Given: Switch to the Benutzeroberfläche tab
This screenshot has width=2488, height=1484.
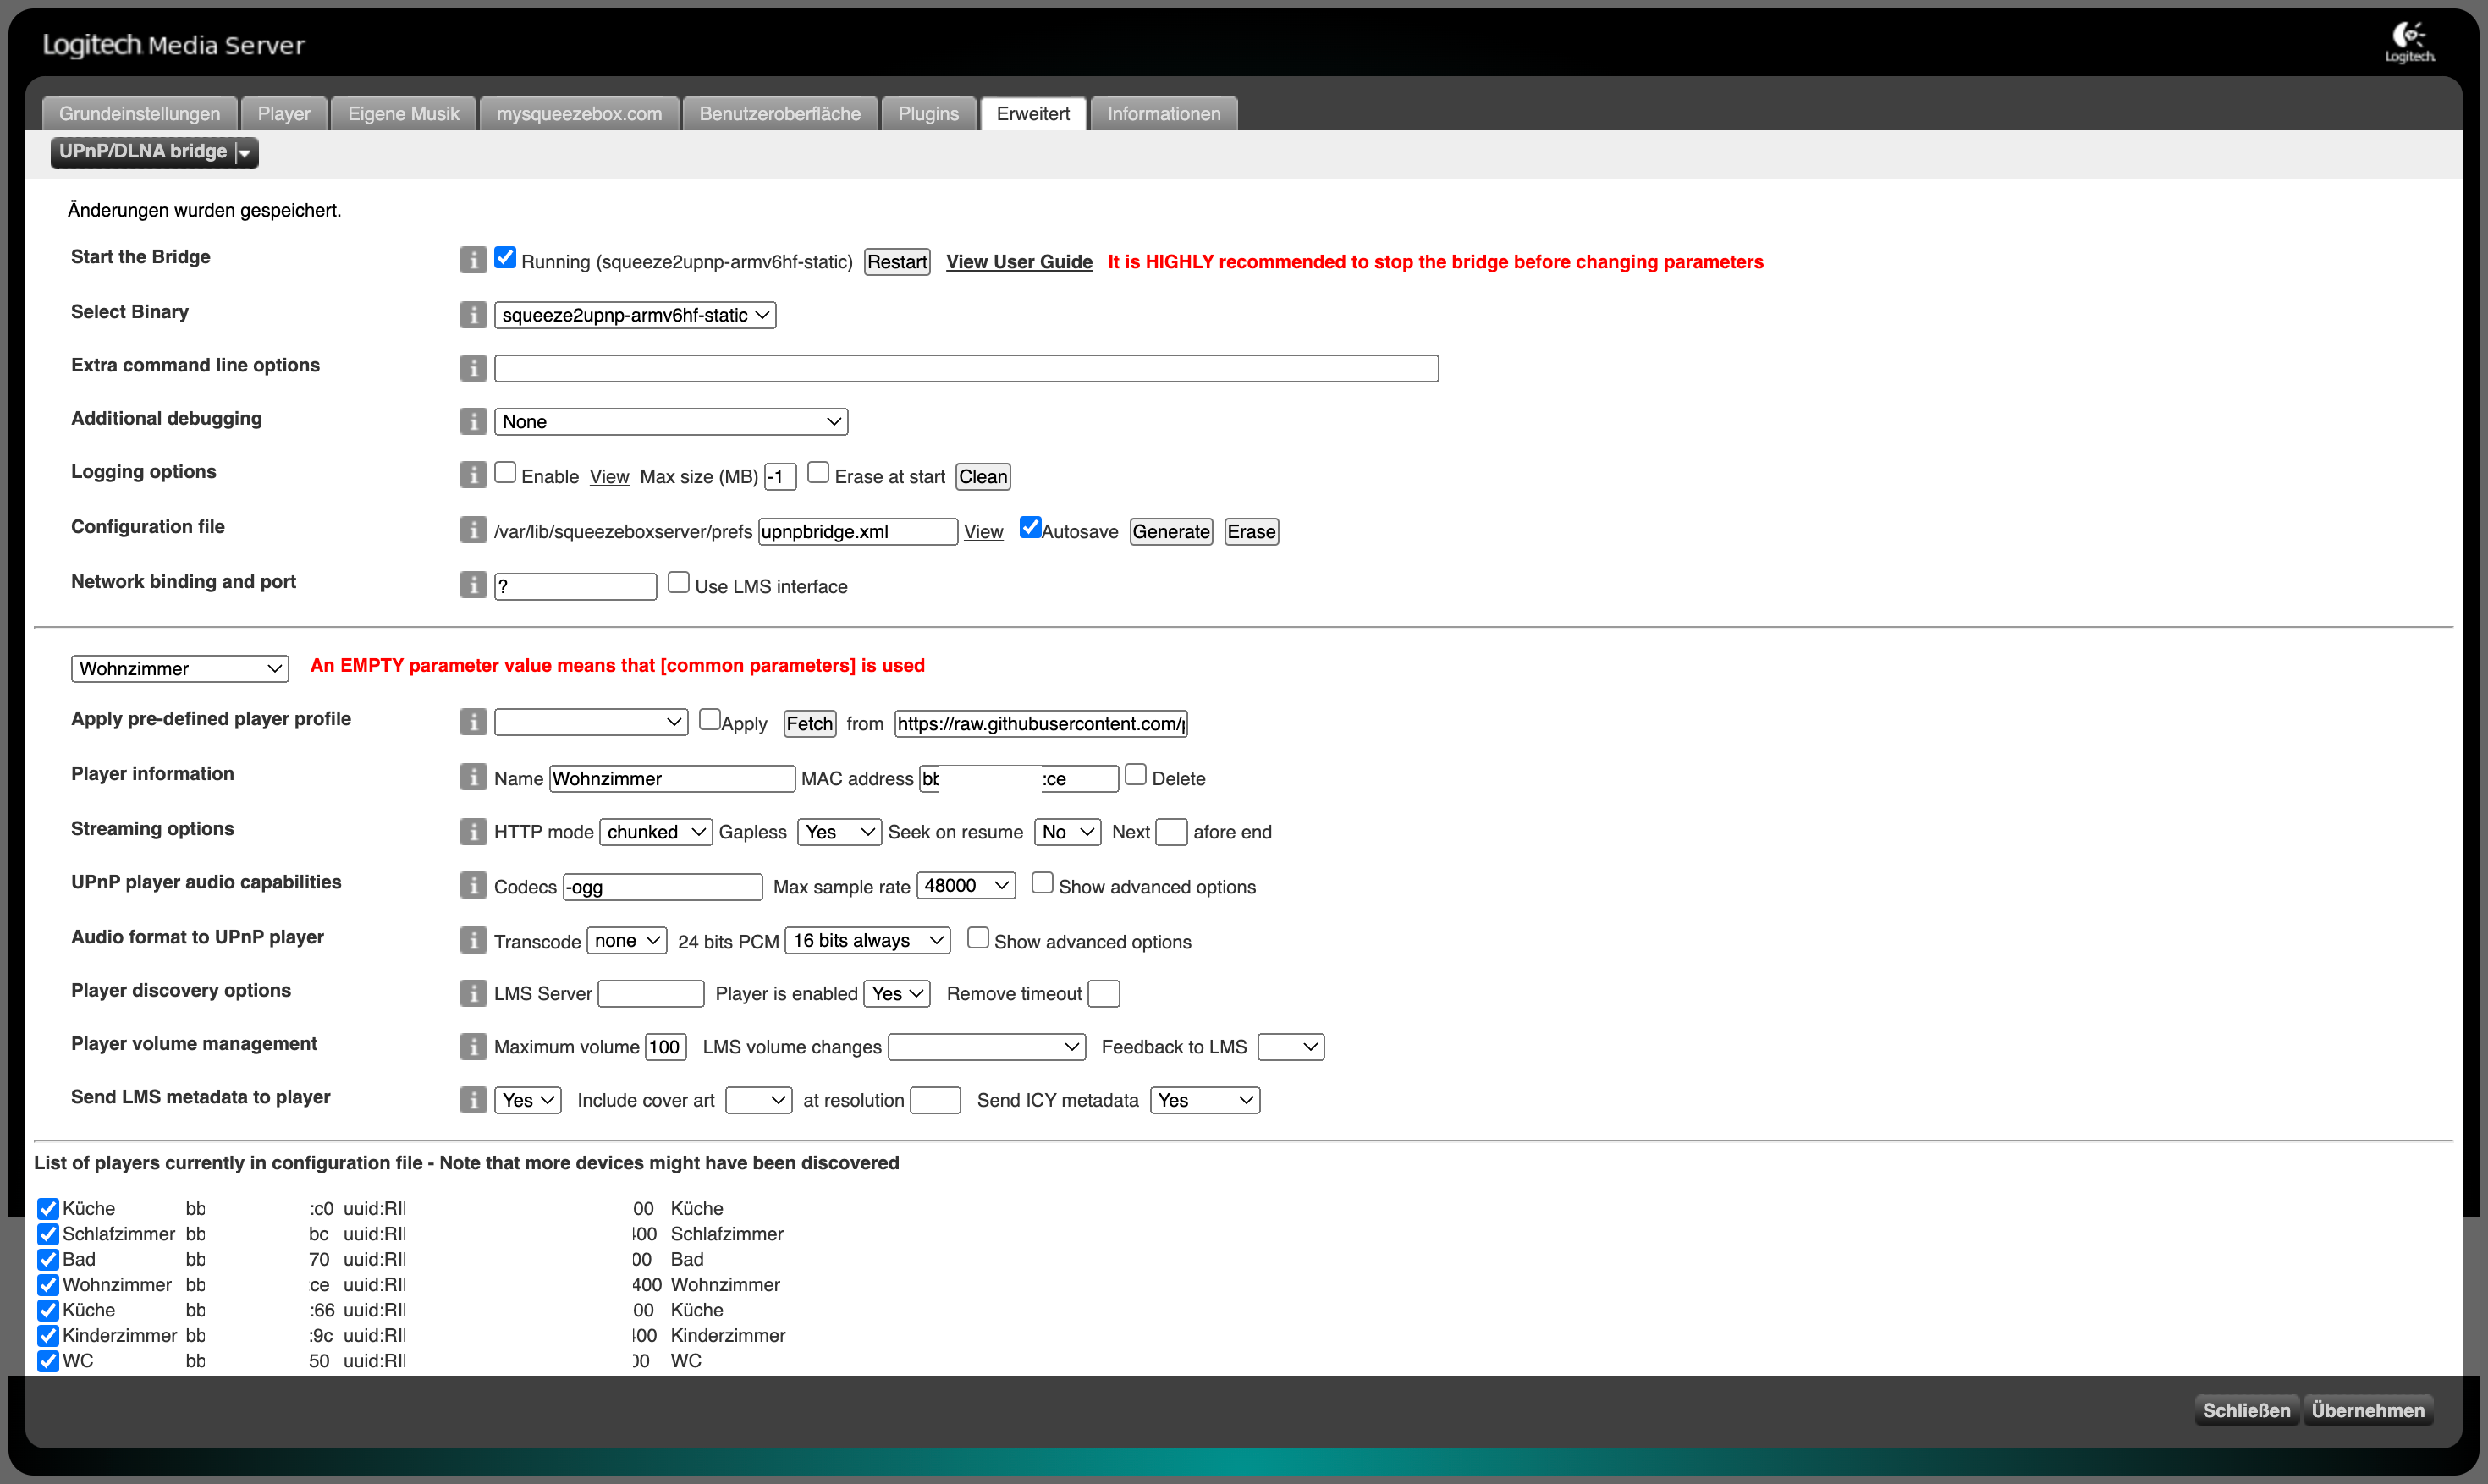Looking at the screenshot, I should click(x=780, y=114).
